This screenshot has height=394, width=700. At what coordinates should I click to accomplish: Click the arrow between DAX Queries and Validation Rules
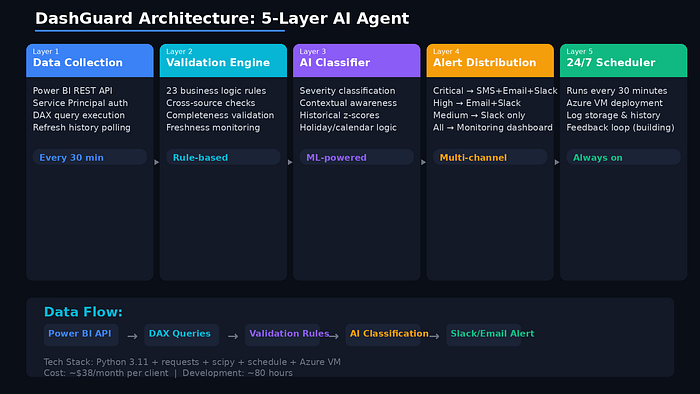(233, 336)
